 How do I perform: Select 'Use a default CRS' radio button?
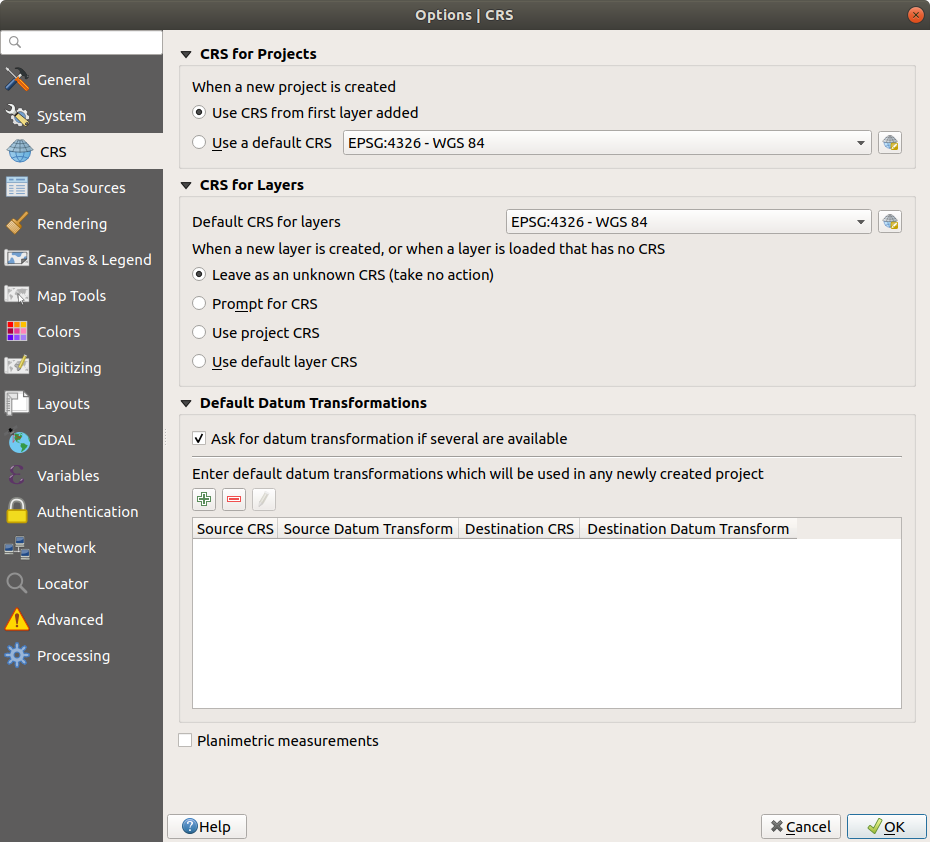click(x=200, y=143)
